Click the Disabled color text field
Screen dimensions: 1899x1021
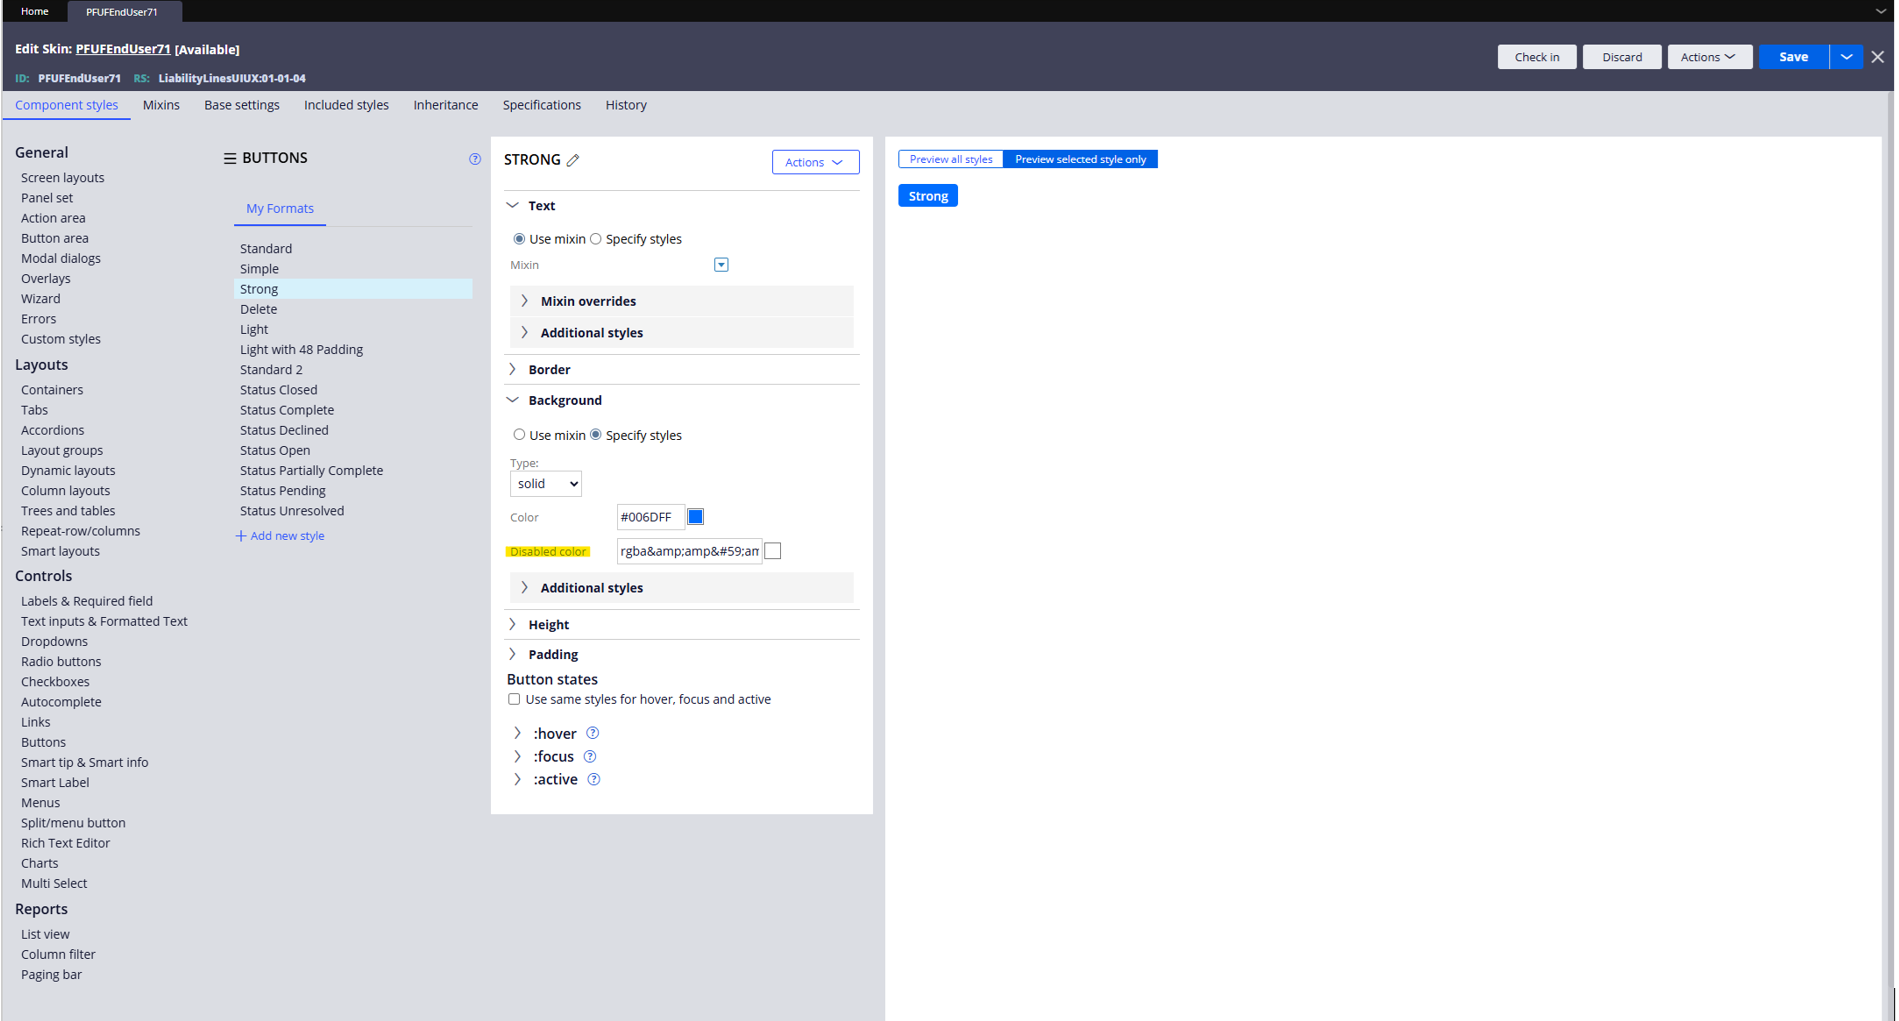click(689, 551)
